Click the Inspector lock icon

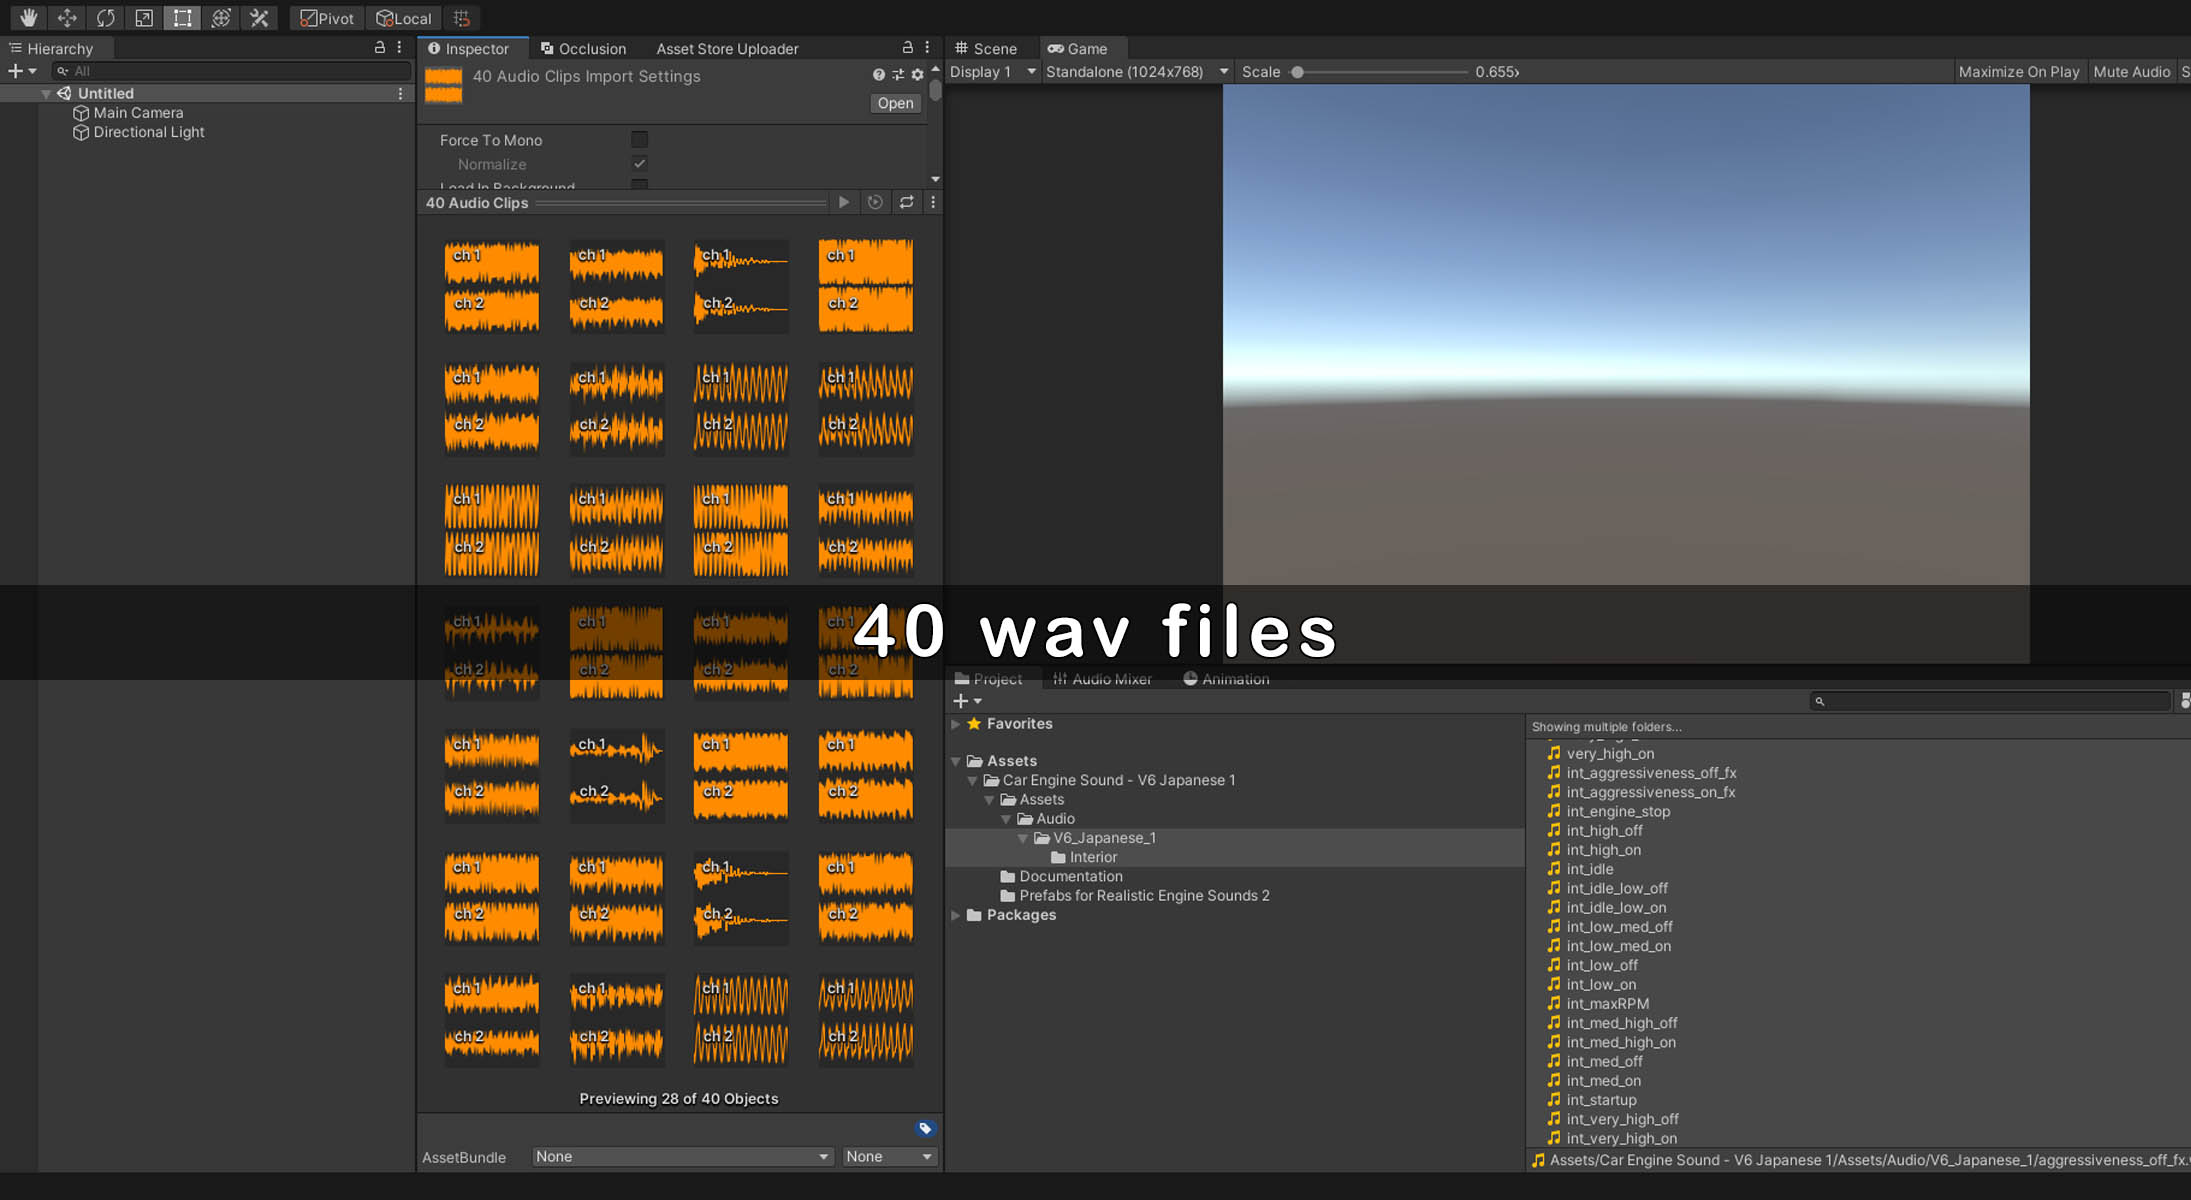pyautogui.click(x=907, y=47)
